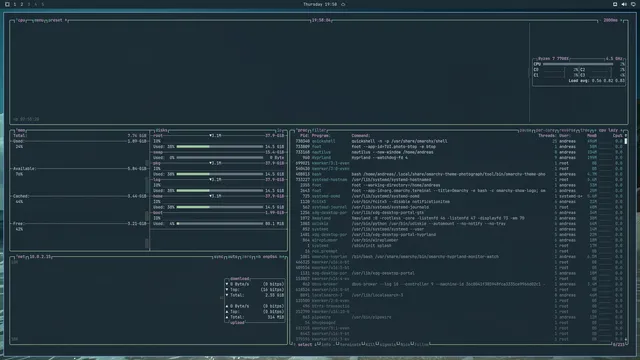Click the Thursday 19:58 clock
Viewport: 640px width, 360px height.
click(x=320, y=4)
